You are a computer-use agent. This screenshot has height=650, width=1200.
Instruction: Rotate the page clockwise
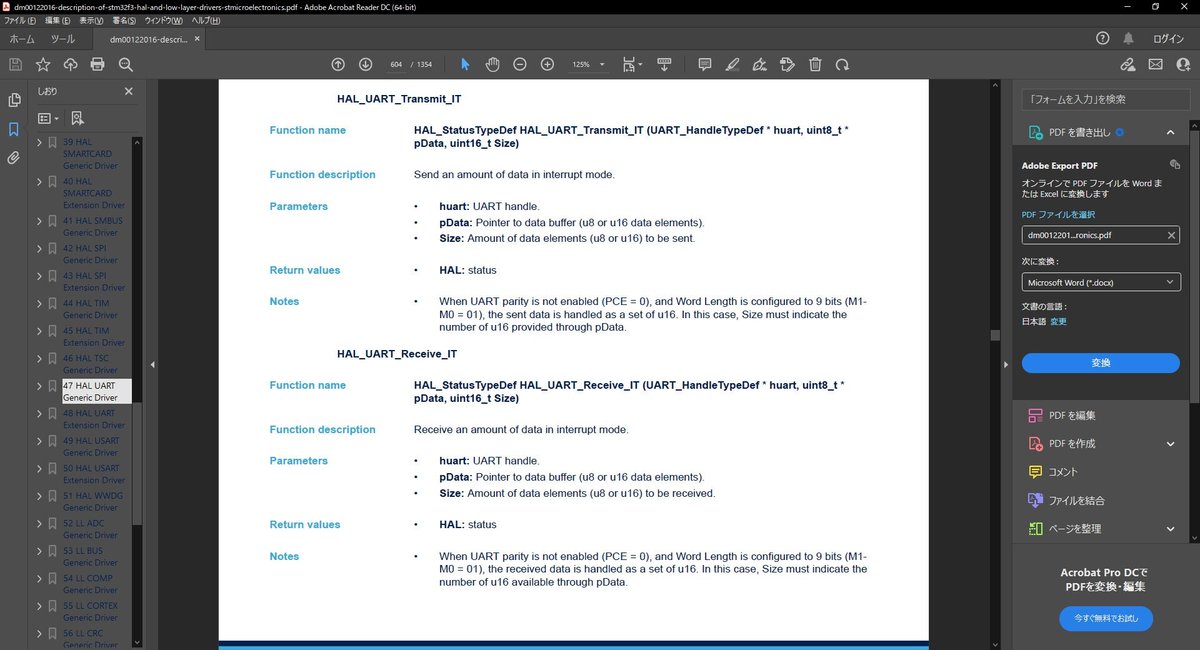(842, 64)
